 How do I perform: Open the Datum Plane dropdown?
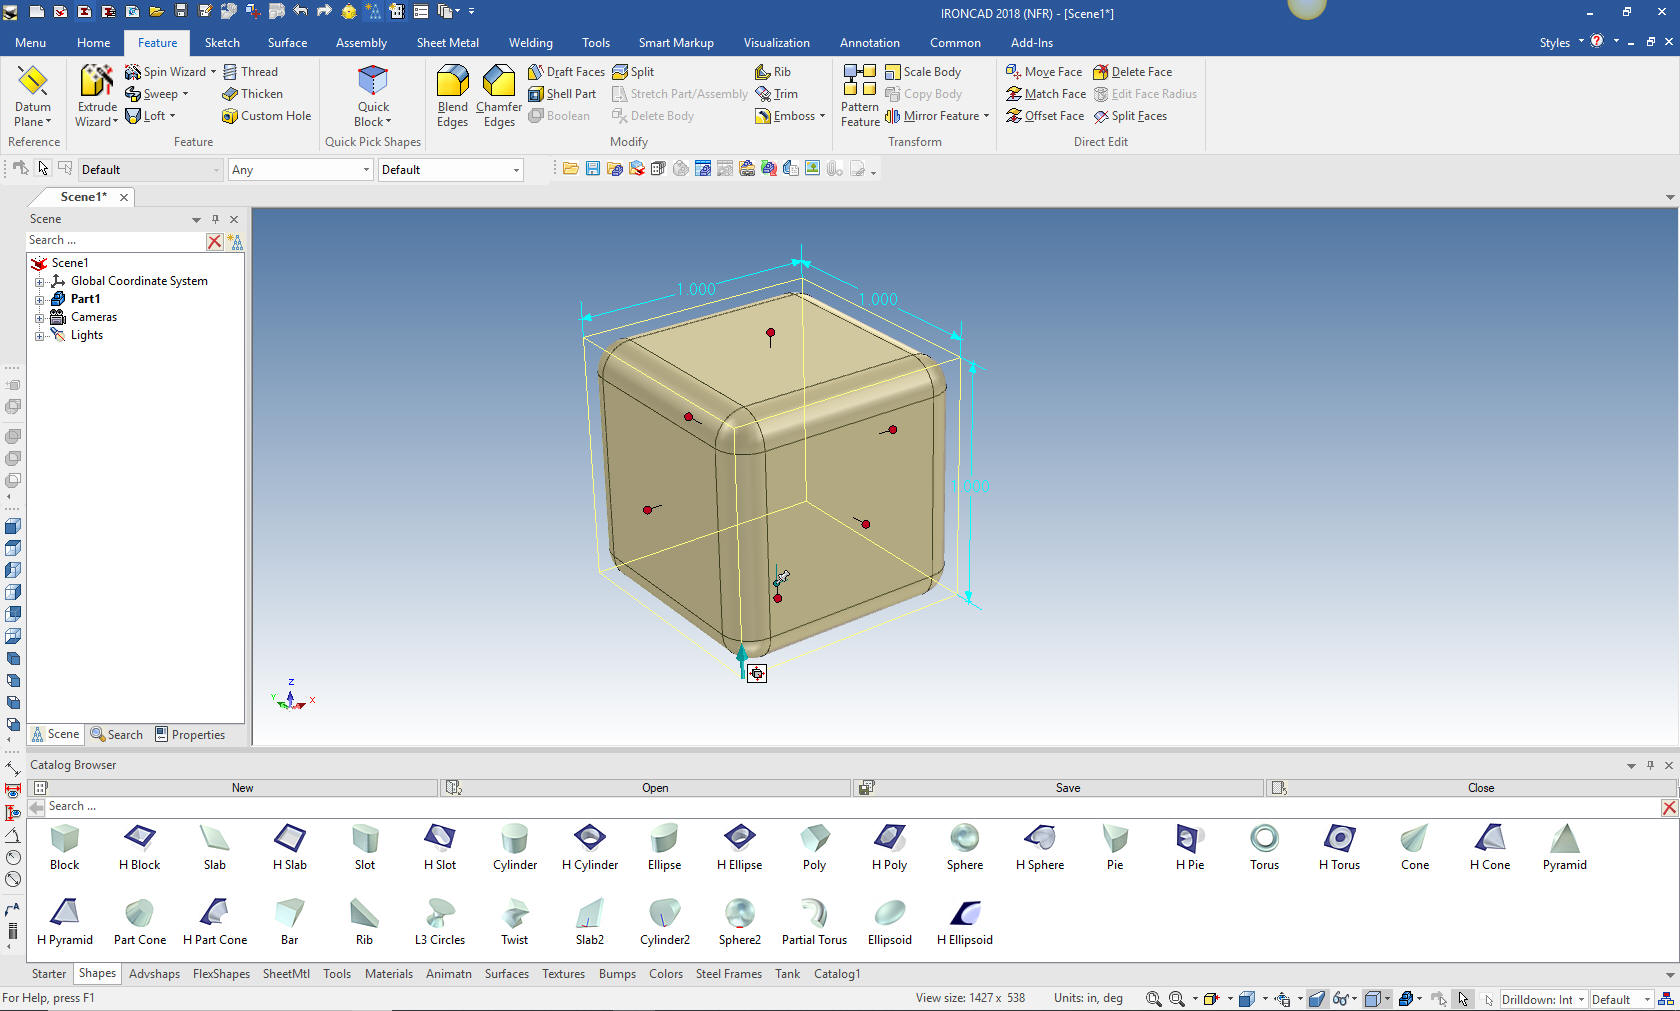pos(32,114)
